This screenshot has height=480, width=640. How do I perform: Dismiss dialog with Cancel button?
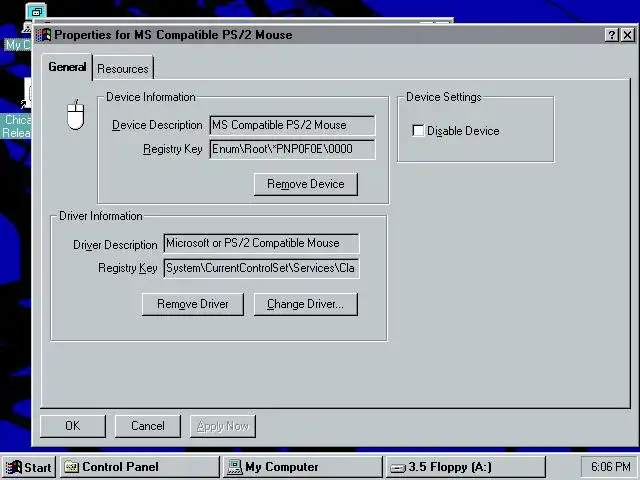click(148, 426)
